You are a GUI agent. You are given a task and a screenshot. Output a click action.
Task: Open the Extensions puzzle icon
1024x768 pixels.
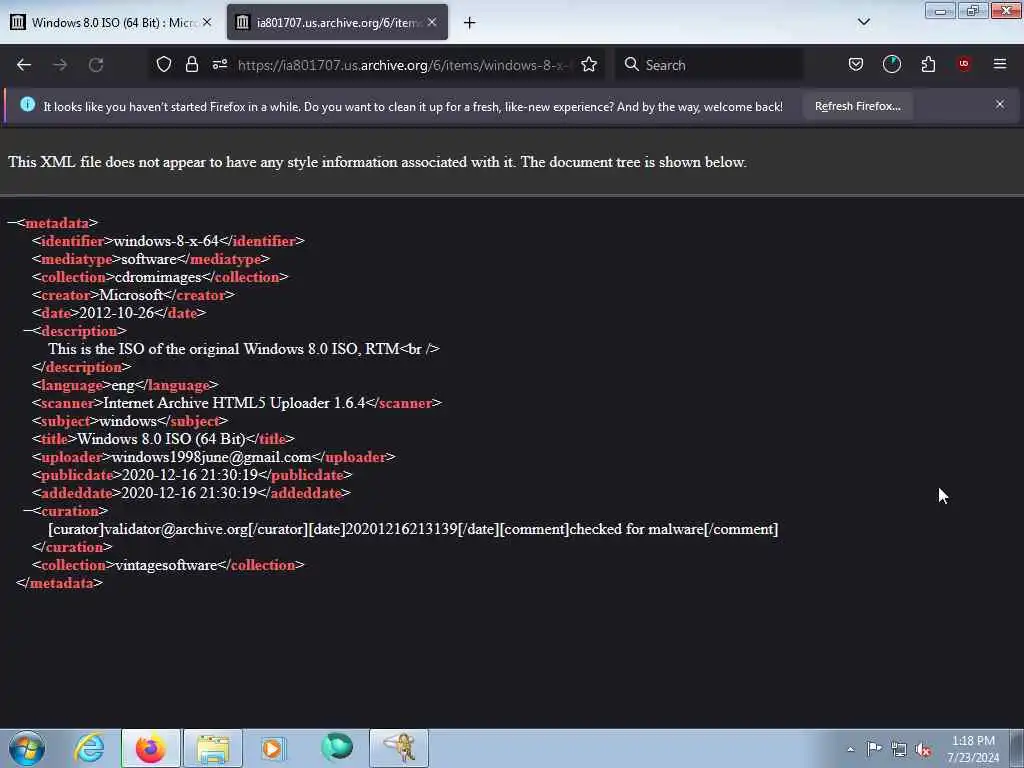coord(928,64)
